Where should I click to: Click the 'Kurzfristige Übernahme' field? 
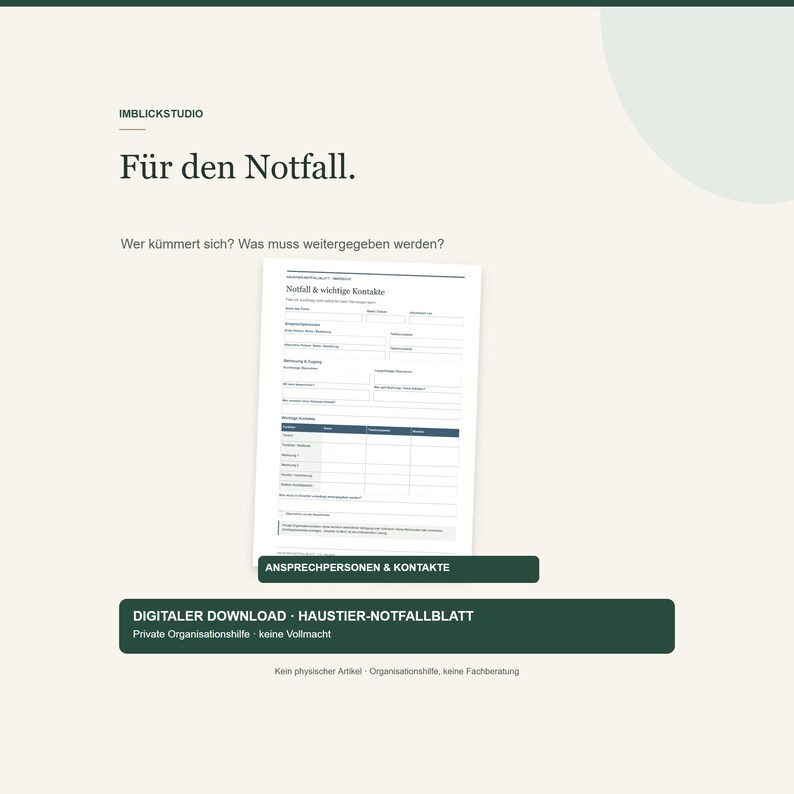click(x=327, y=378)
